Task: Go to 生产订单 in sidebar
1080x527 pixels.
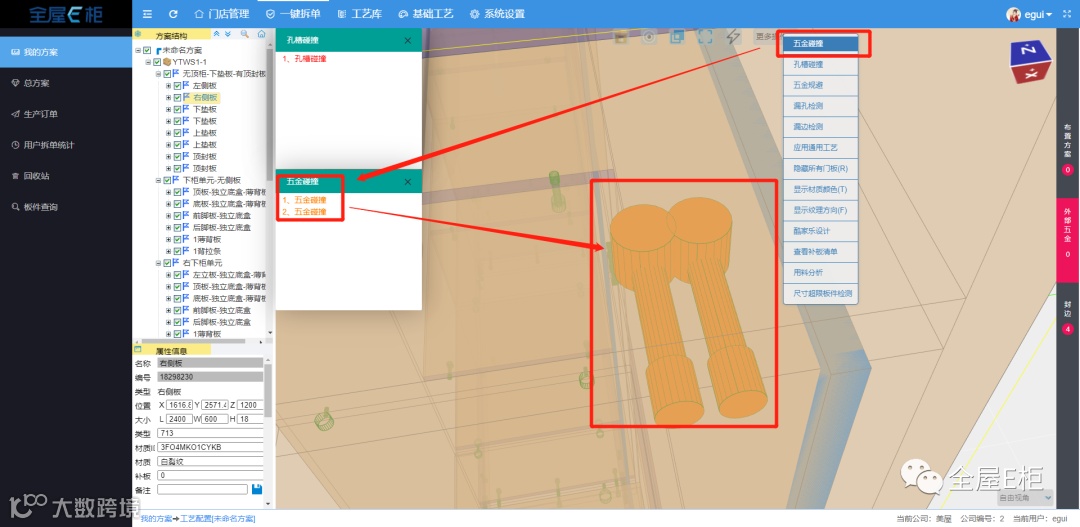Action: 65,114
